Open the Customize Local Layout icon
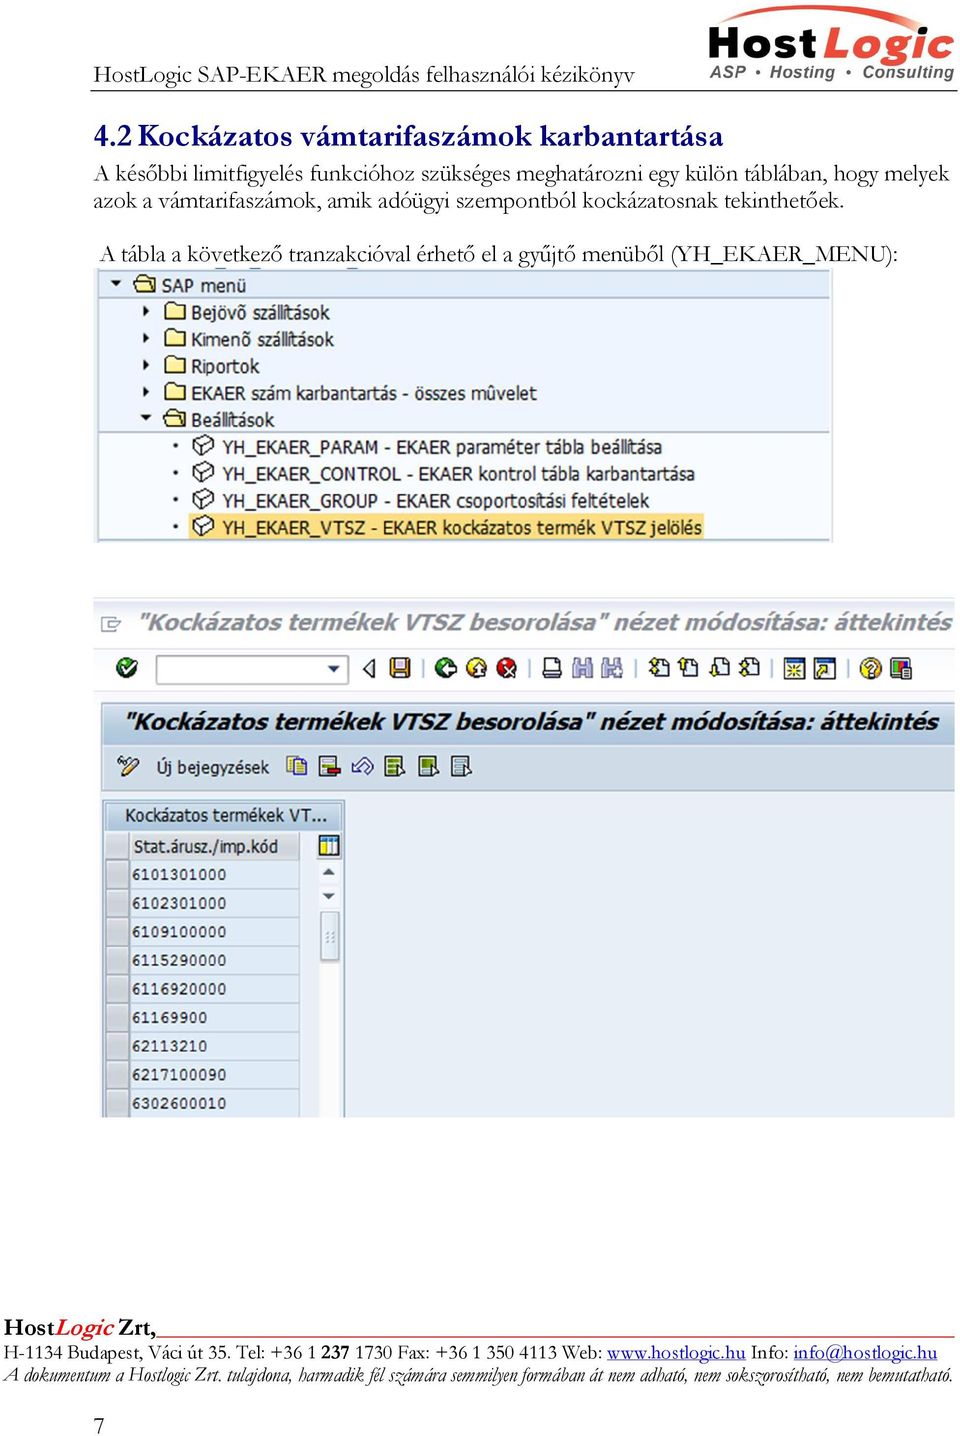This screenshot has height=1436, width=960. pyautogui.click(x=901, y=668)
